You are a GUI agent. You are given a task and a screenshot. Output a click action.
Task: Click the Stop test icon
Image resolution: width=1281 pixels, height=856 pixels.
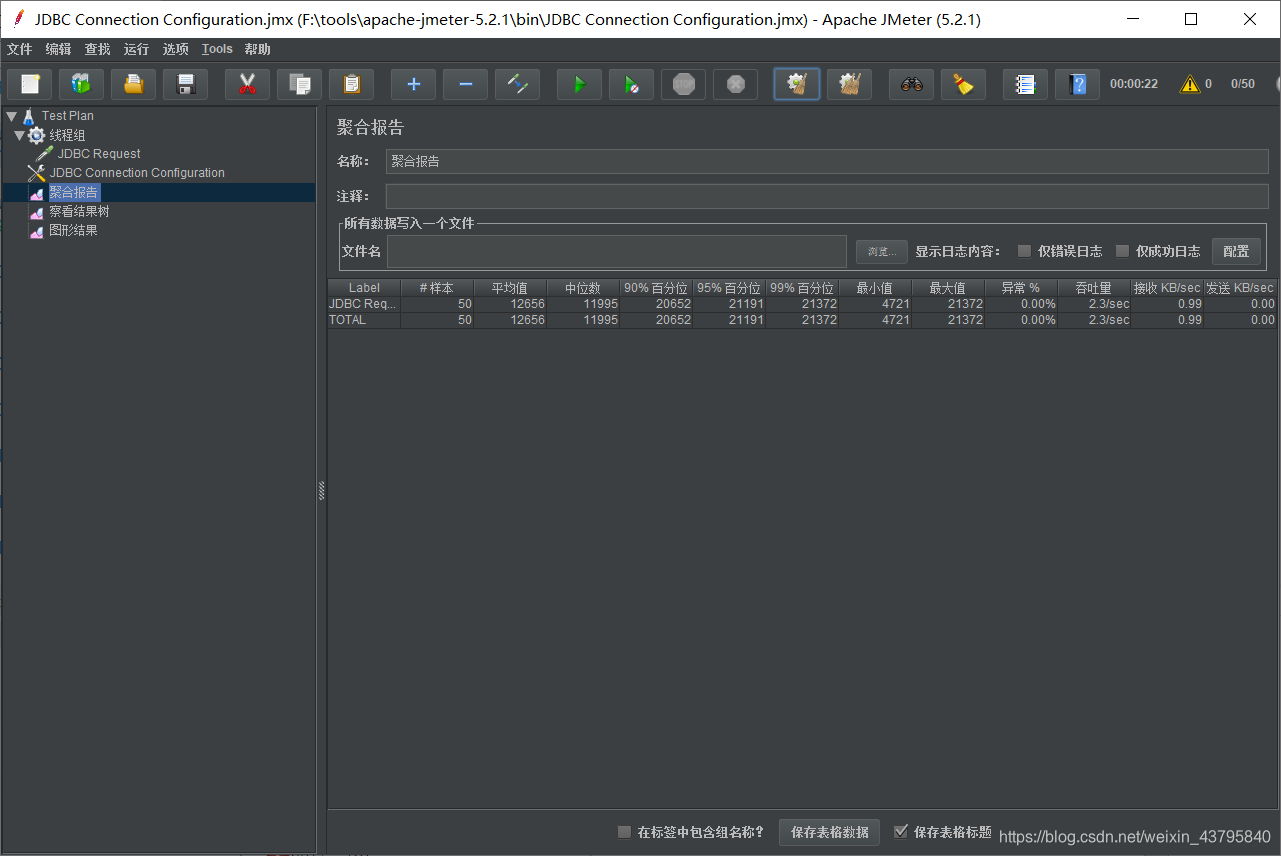click(683, 84)
